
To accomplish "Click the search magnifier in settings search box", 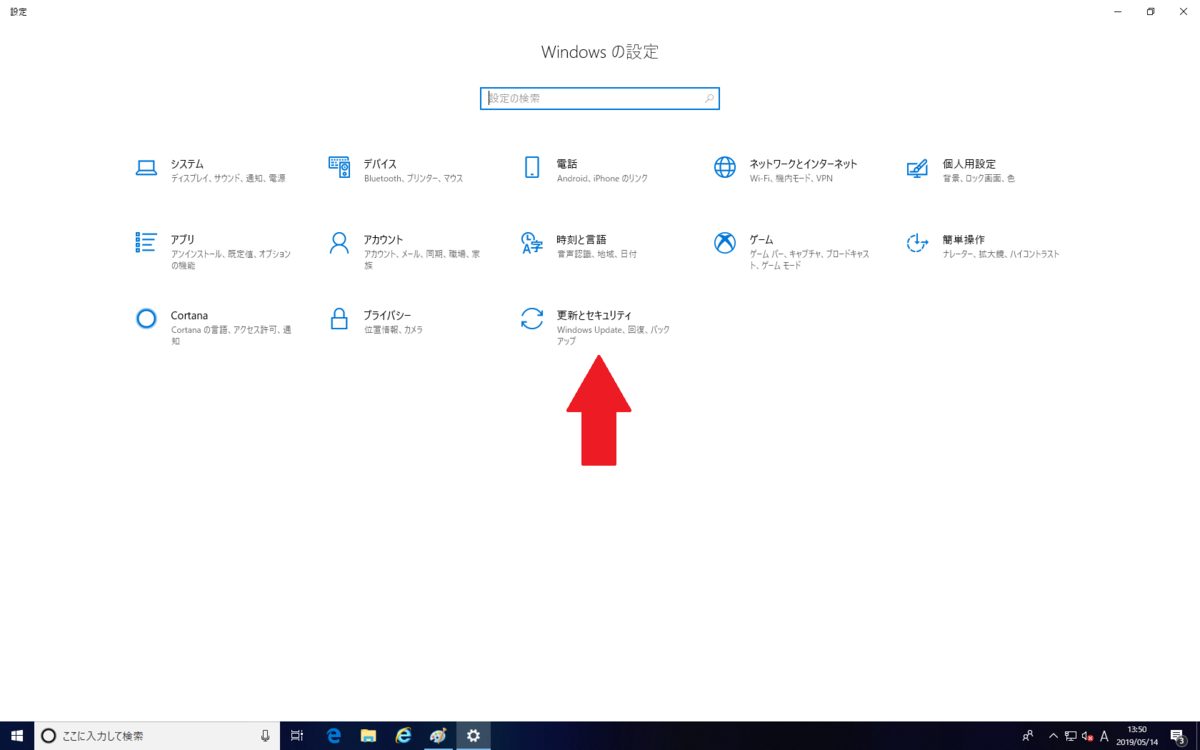I will [x=709, y=99].
